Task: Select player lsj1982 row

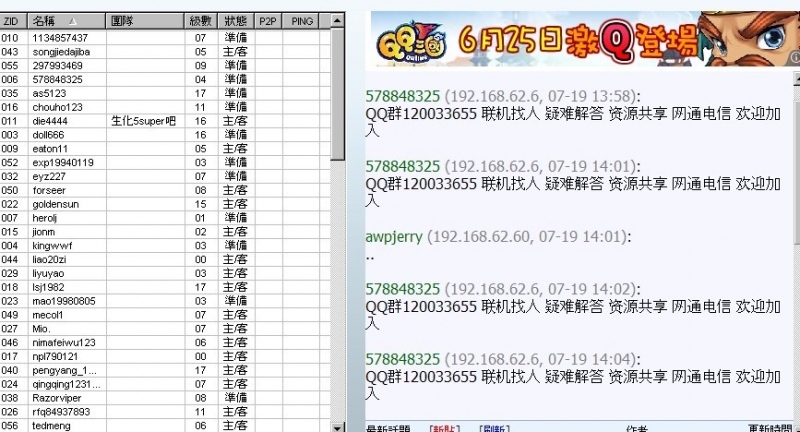Action: pos(165,287)
